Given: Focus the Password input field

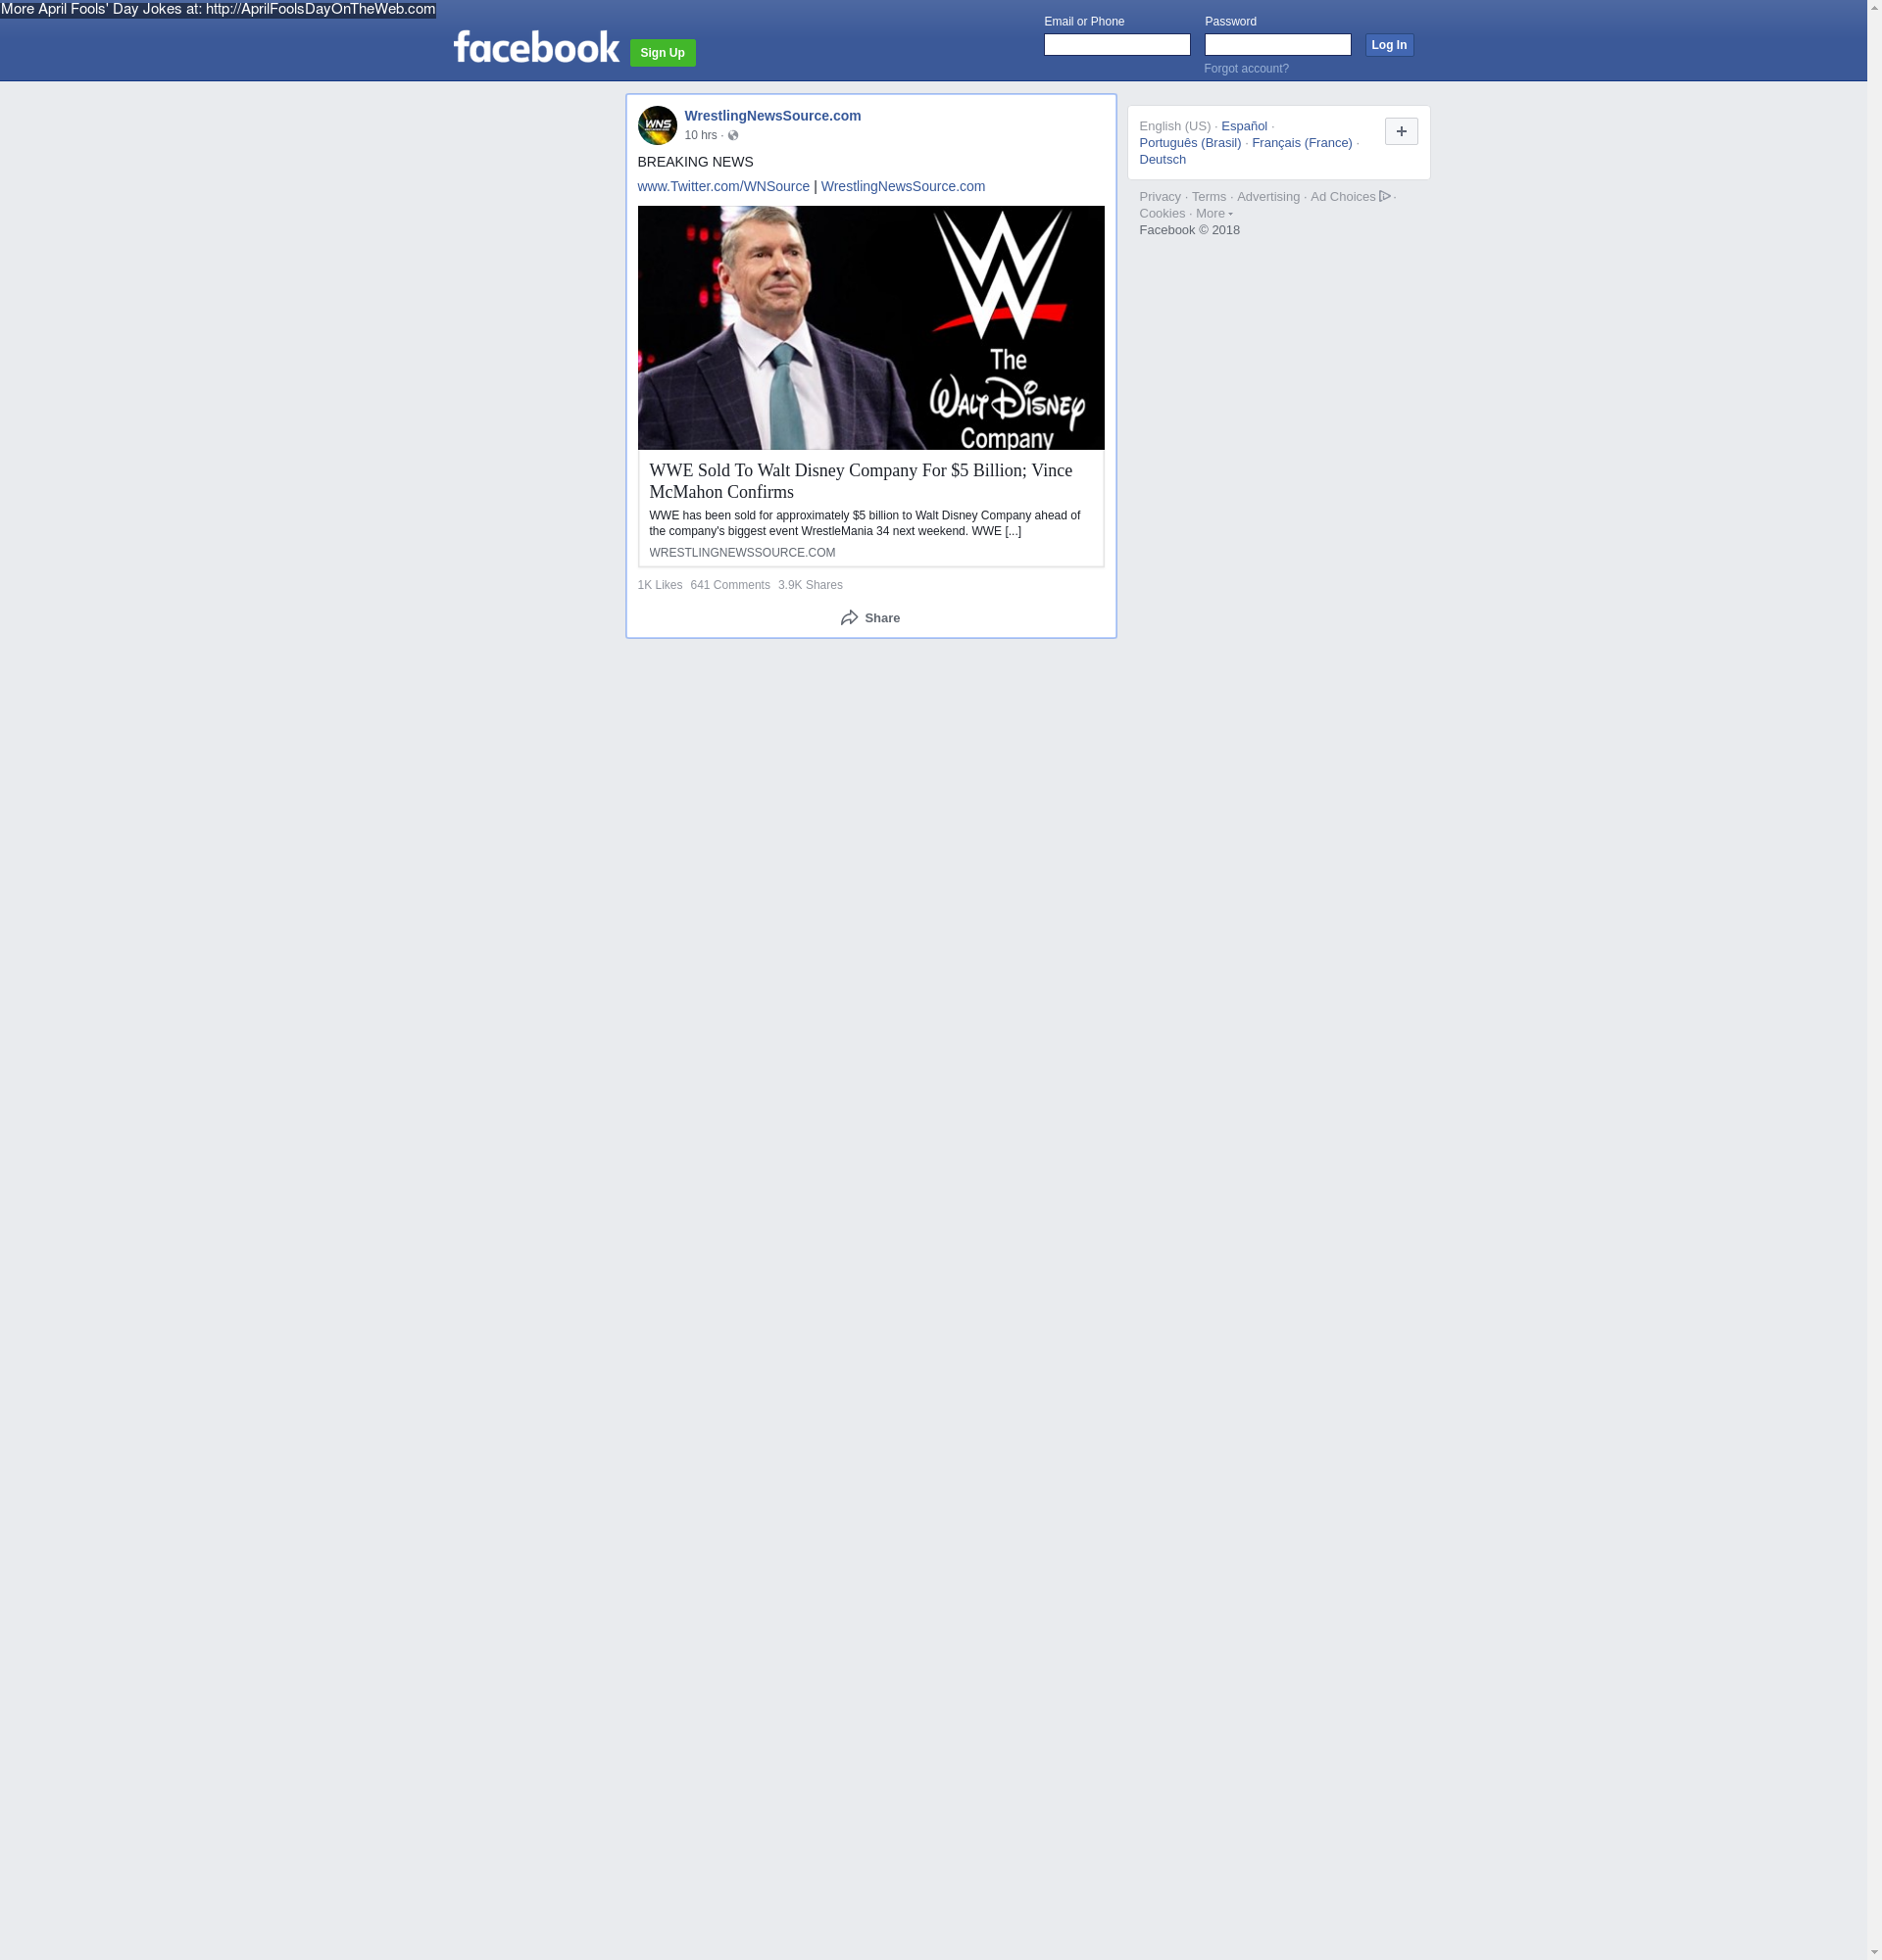Looking at the screenshot, I should 1278,45.
